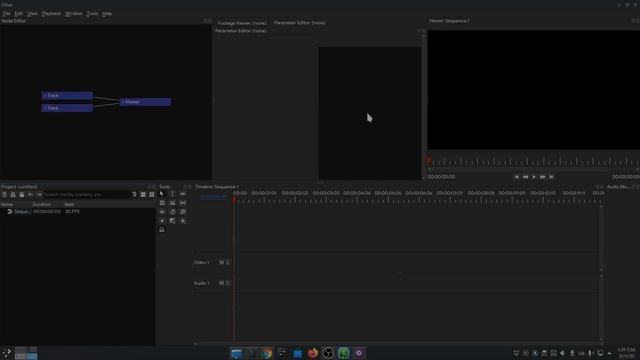This screenshot has height=360, width=640.
Task: Select the Record tool
Action: tap(162, 221)
